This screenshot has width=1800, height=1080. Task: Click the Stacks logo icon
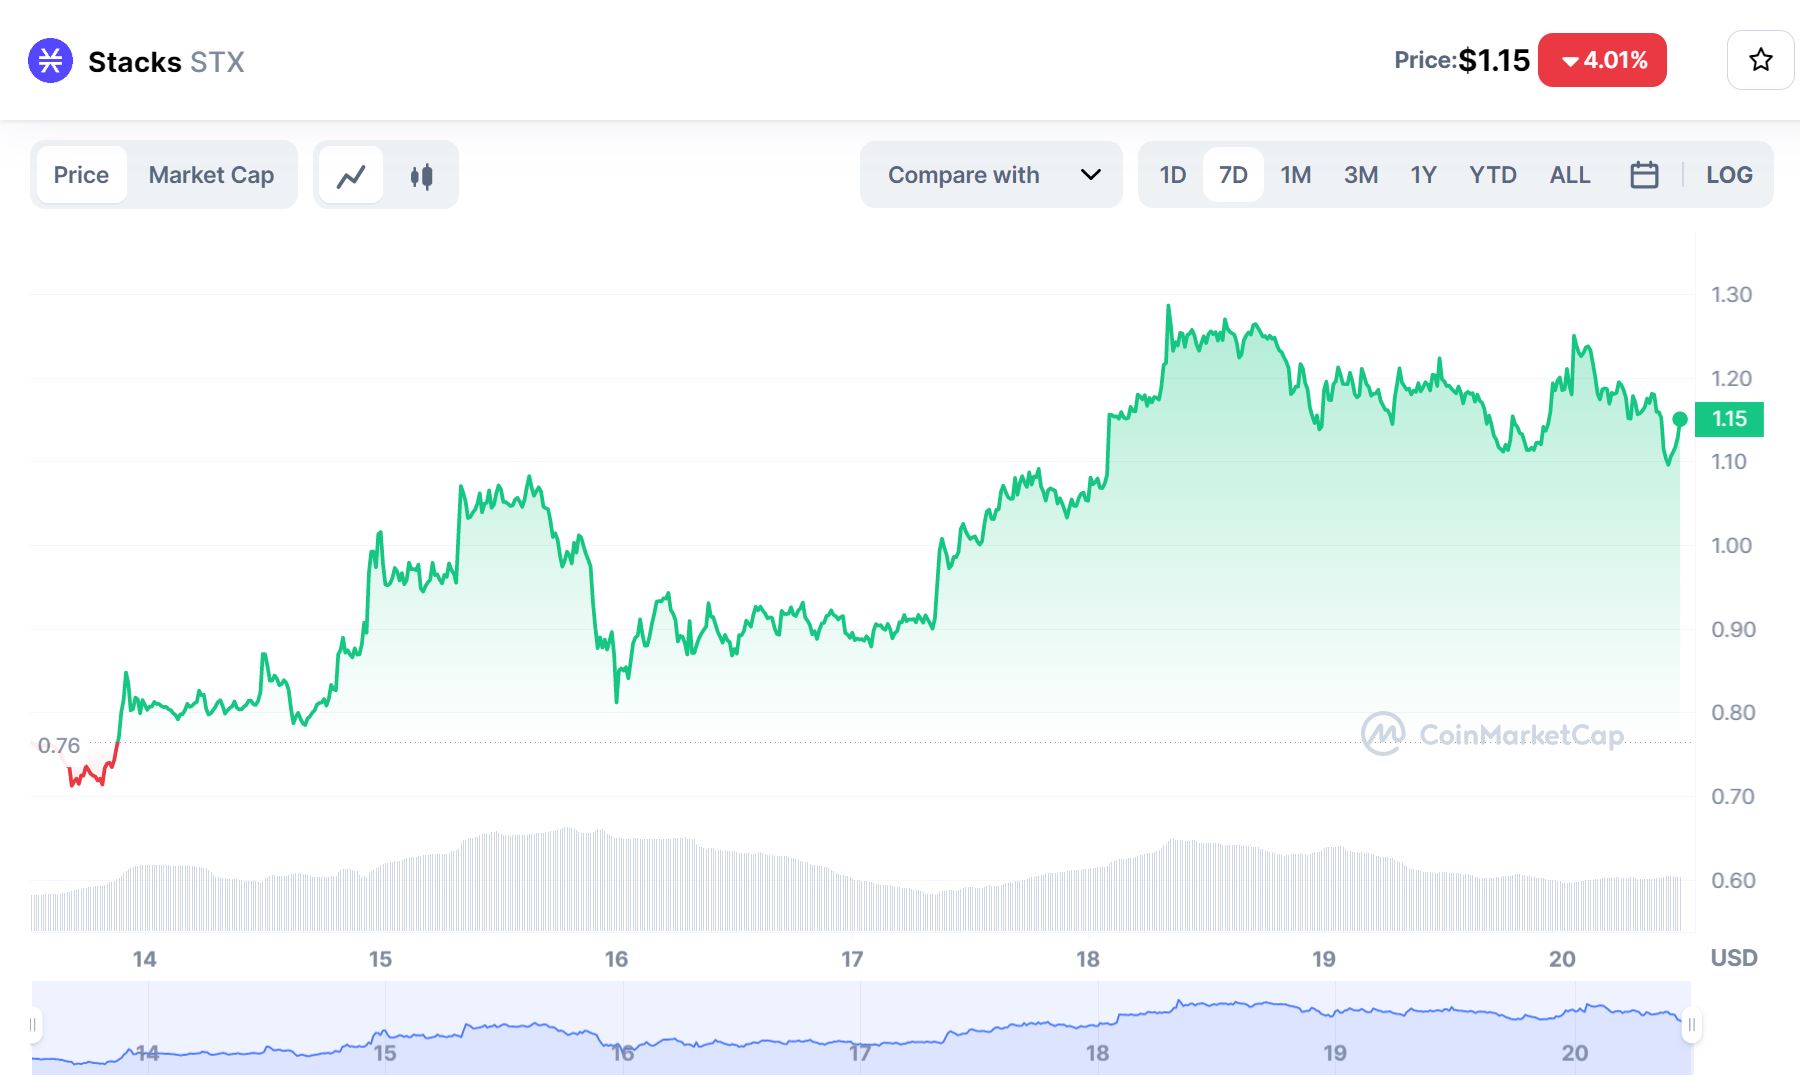[50, 61]
